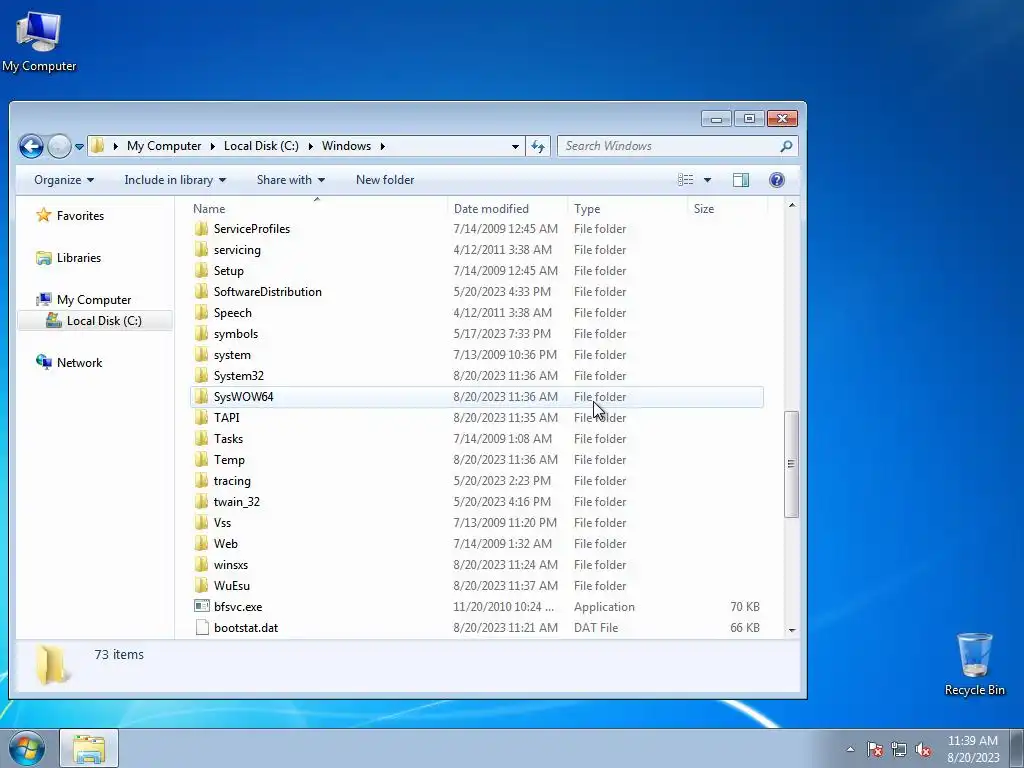1024x768 pixels.
Task: Refresh the Windows folder view
Action: coord(538,146)
